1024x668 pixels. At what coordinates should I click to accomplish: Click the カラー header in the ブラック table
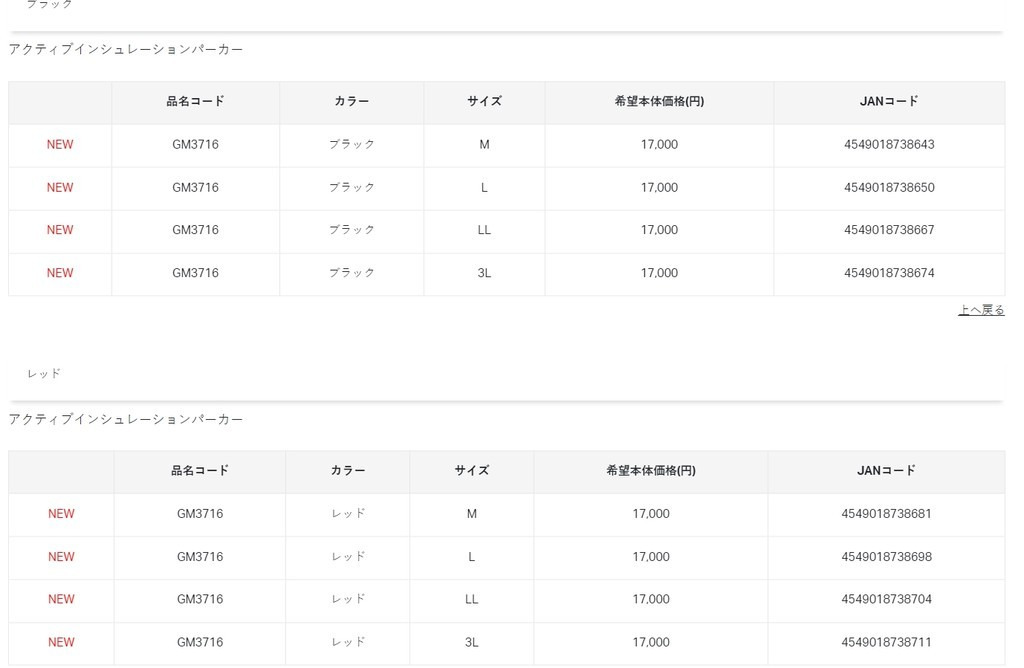coord(352,102)
